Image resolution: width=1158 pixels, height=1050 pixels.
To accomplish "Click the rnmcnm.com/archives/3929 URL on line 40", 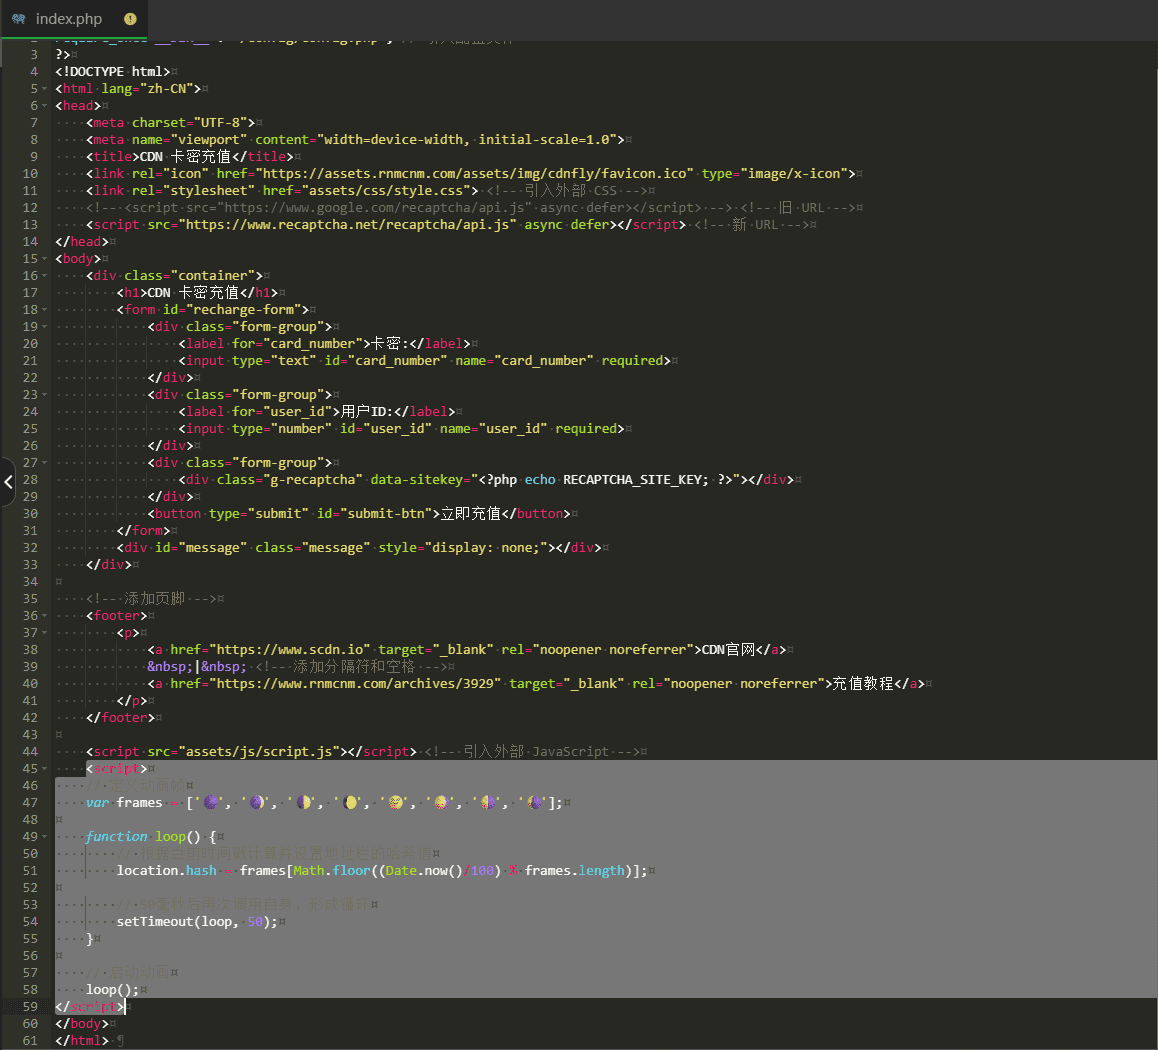I will (355, 683).
